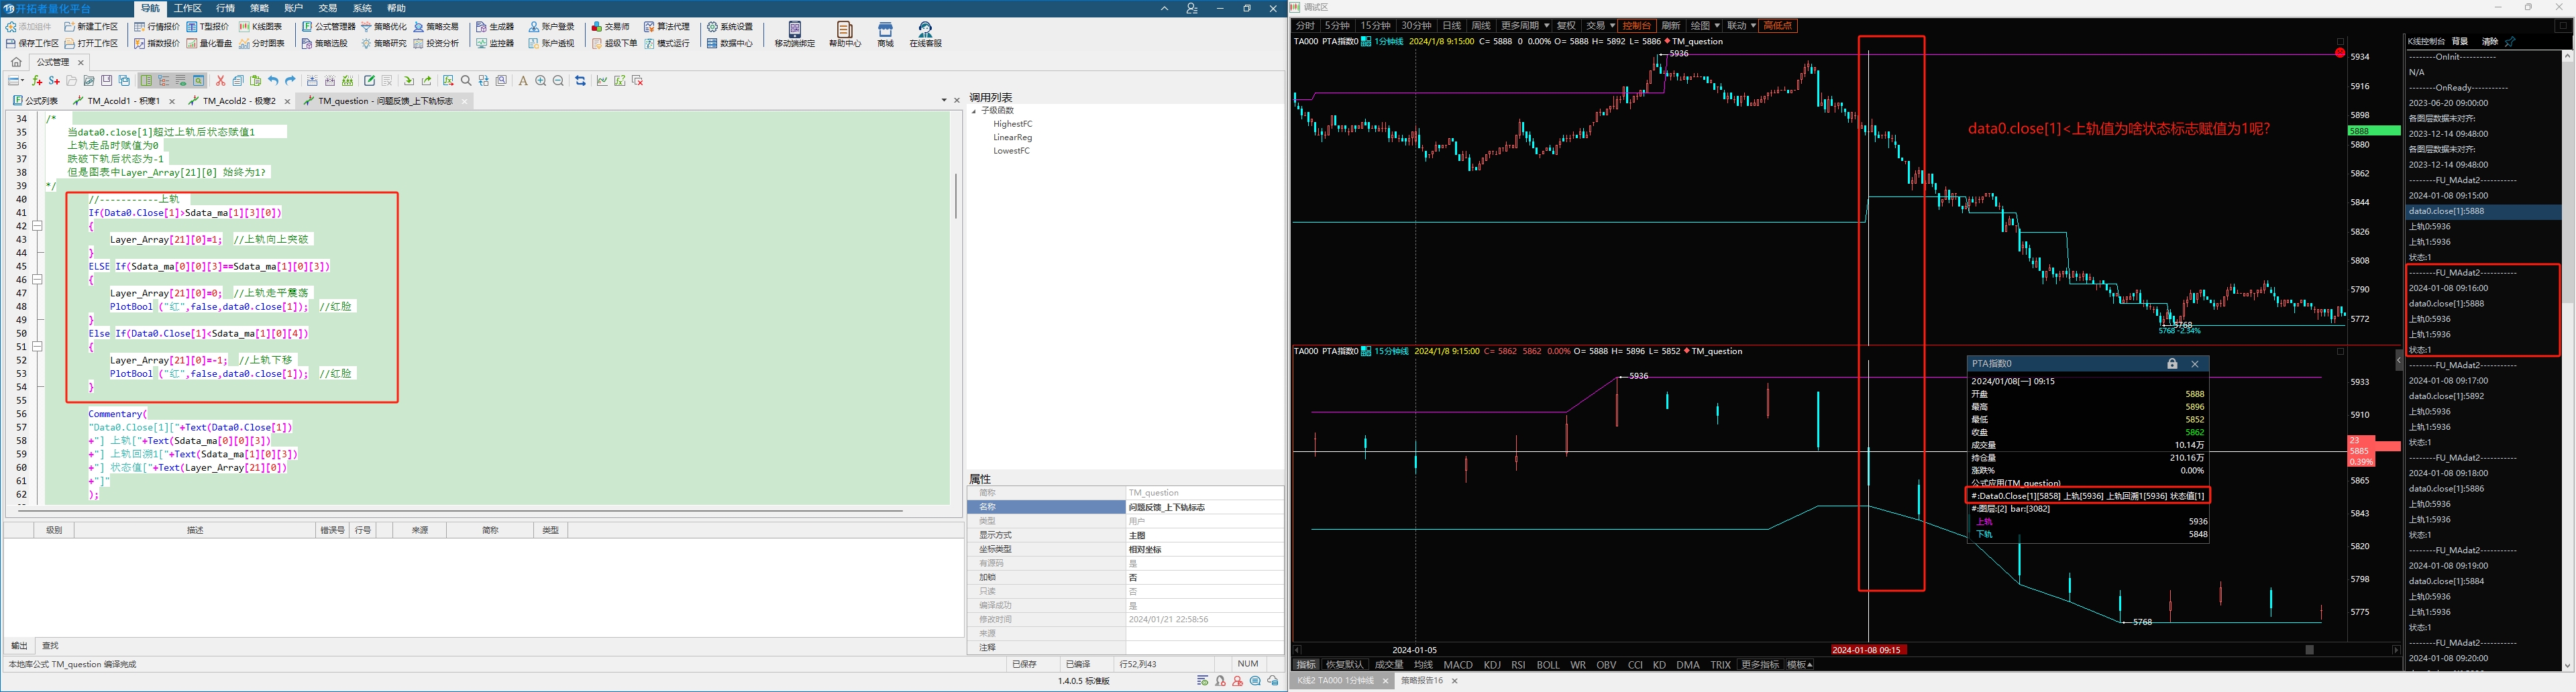Click the magnifier search icon in editor toolbar

(466, 81)
